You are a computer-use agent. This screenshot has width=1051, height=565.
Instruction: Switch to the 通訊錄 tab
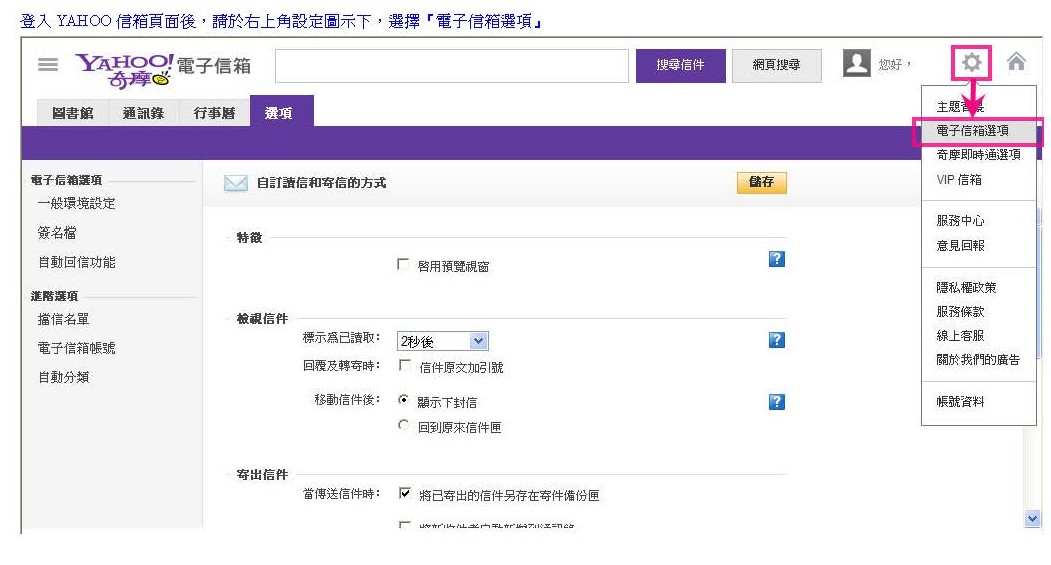[143, 113]
